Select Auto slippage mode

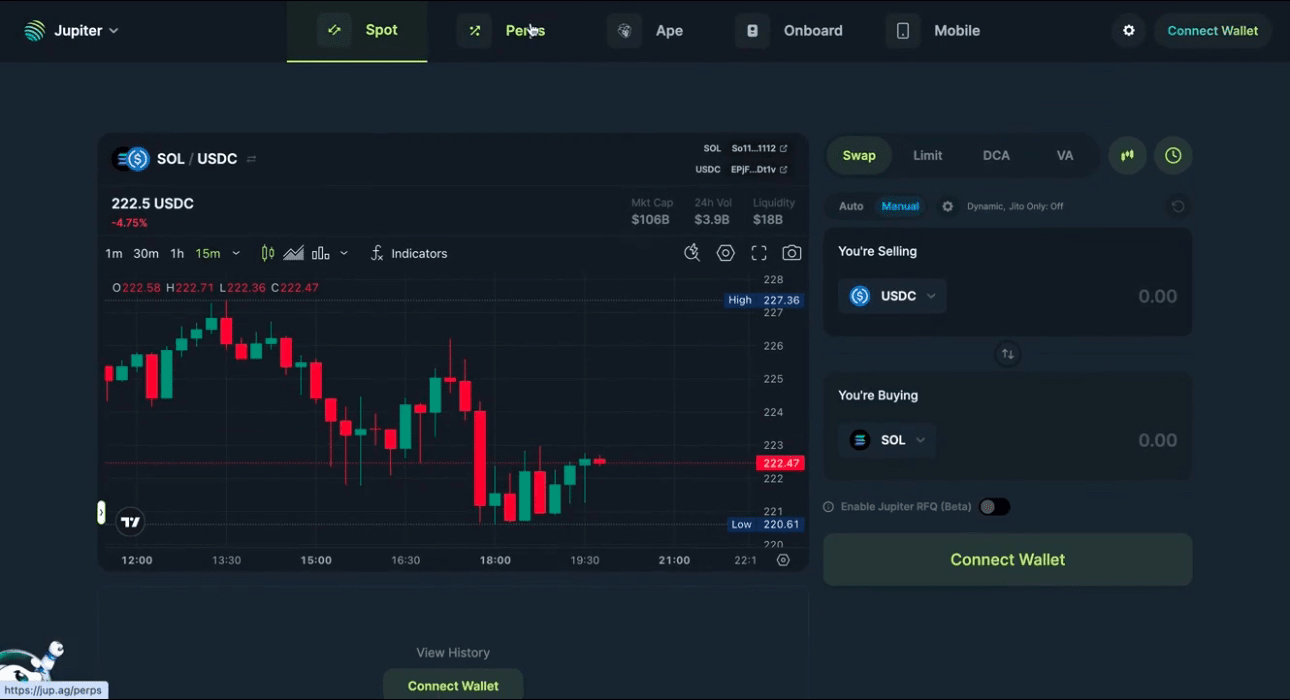(x=851, y=207)
